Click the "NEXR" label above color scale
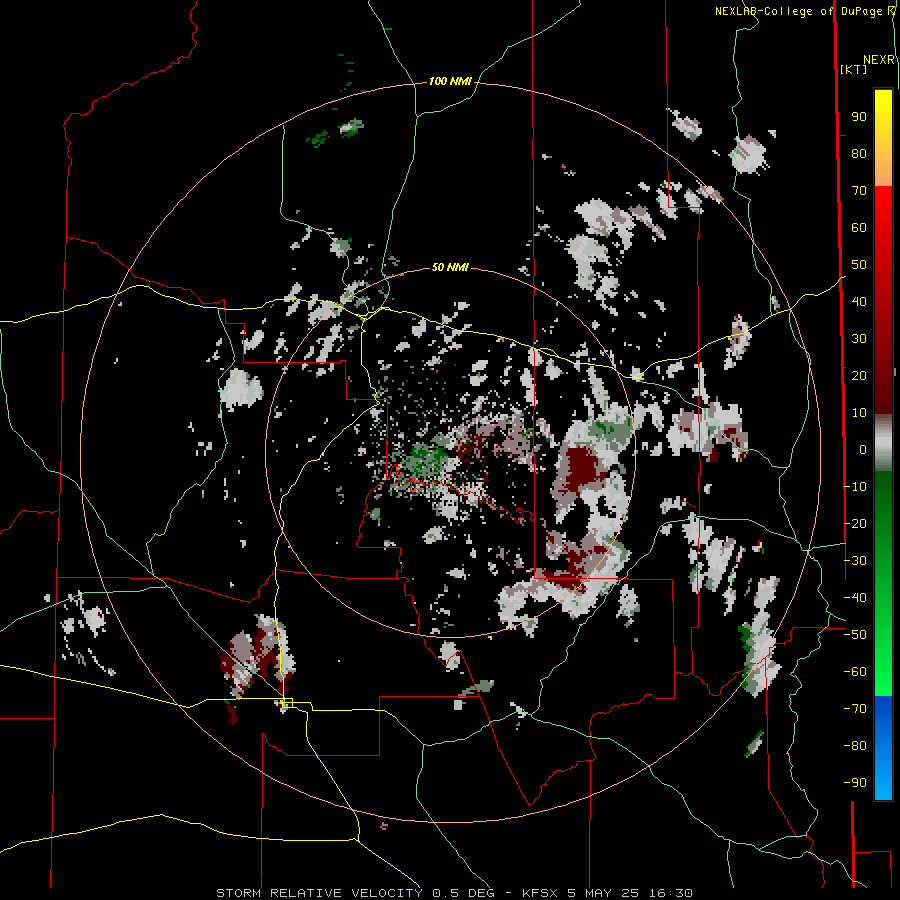 coord(879,60)
